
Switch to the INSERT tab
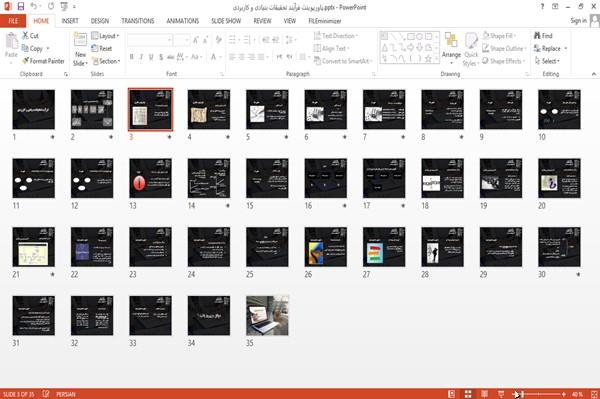70,21
